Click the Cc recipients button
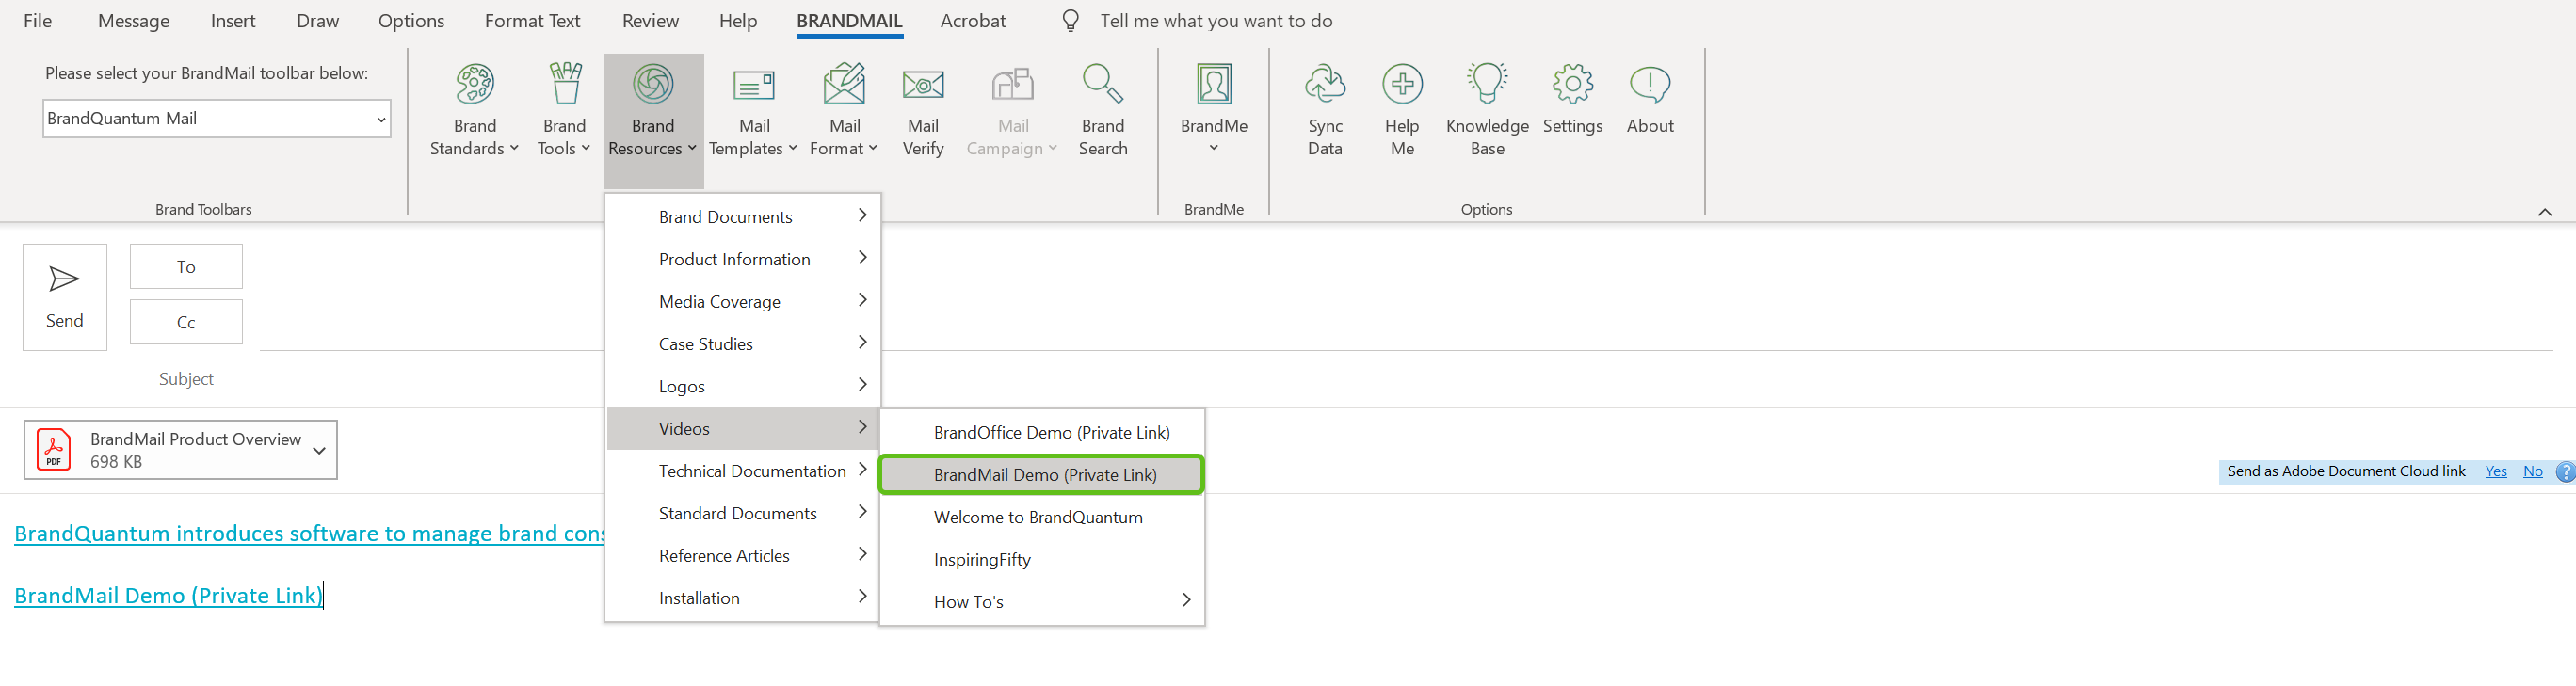 click(x=186, y=322)
